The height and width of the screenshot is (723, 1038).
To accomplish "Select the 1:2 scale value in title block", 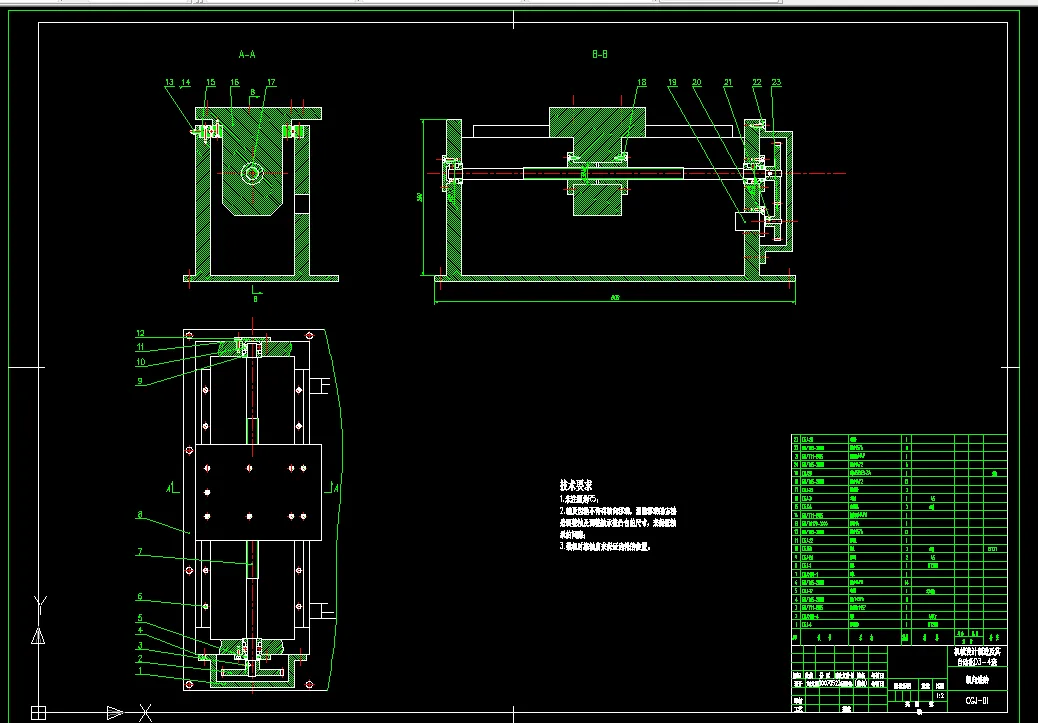I will pyautogui.click(x=940, y=696).
